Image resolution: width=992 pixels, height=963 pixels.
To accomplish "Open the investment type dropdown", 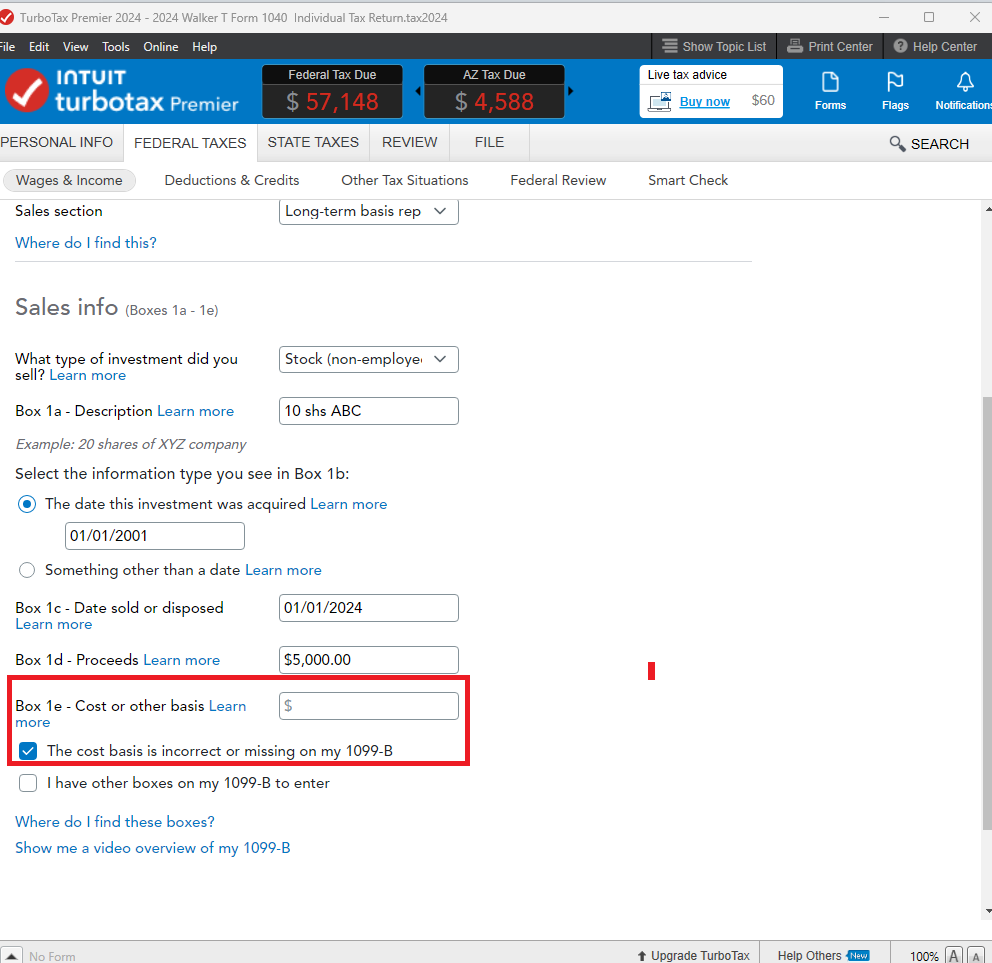I will pos(368,359).
